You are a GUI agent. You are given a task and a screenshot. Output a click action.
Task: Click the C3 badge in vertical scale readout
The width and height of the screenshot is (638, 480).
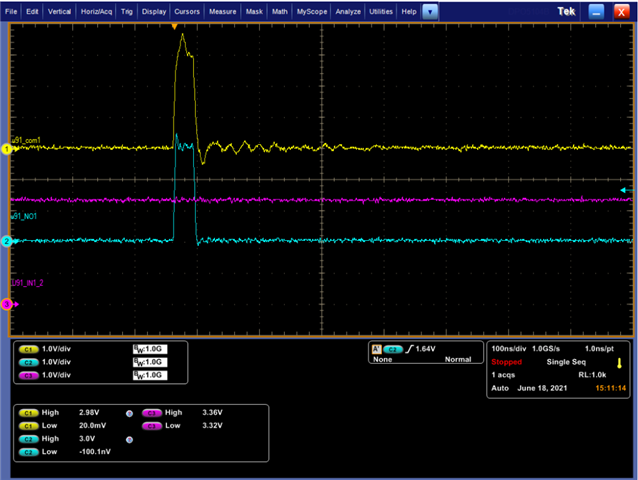(x=28, y=375)
